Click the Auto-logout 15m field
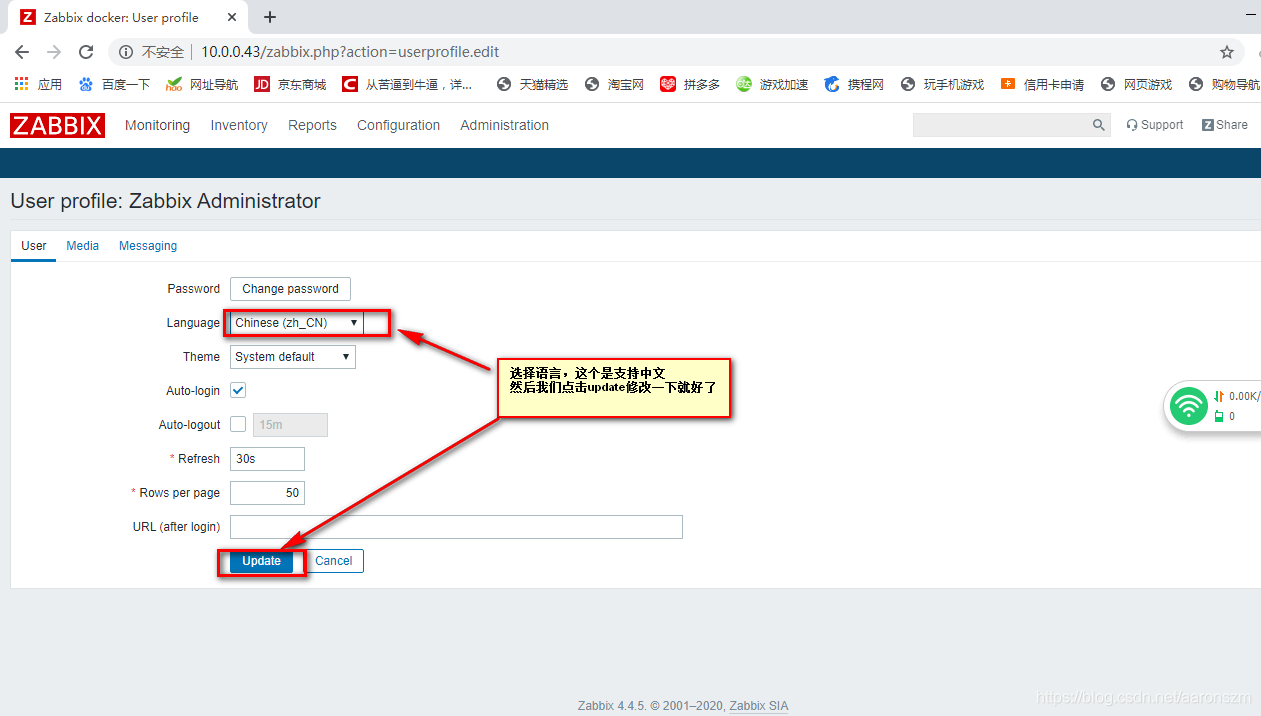The width and height of the screenshot is (1261, 716). point(290,425)
